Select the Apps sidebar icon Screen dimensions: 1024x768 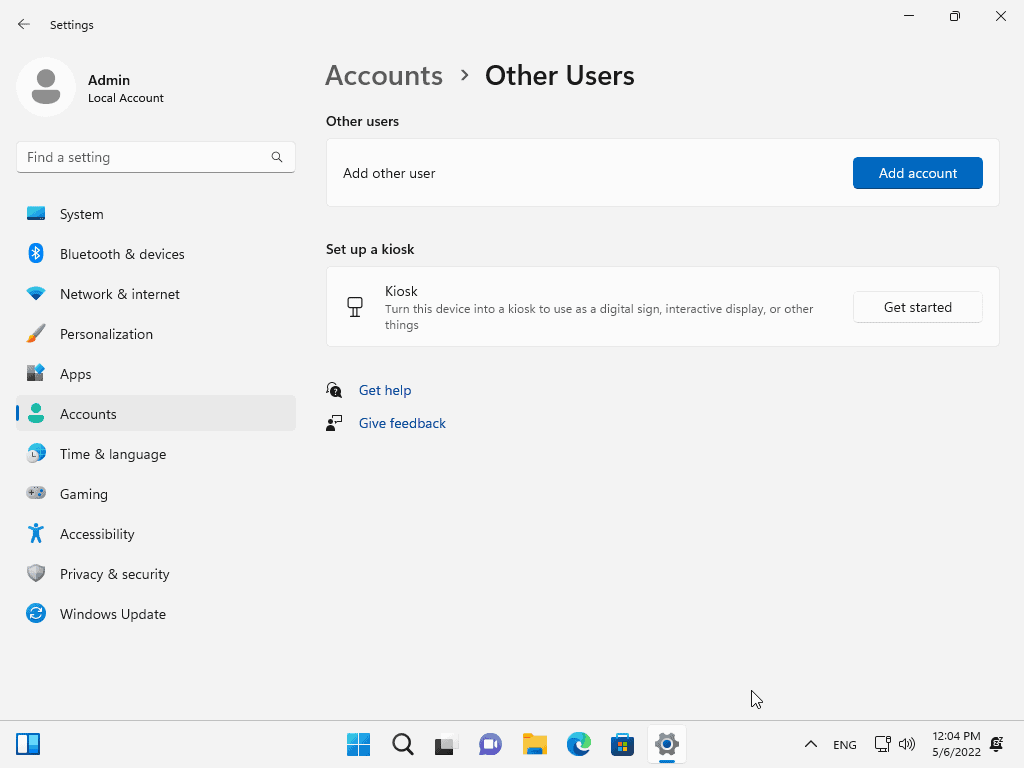pos(36,373)
